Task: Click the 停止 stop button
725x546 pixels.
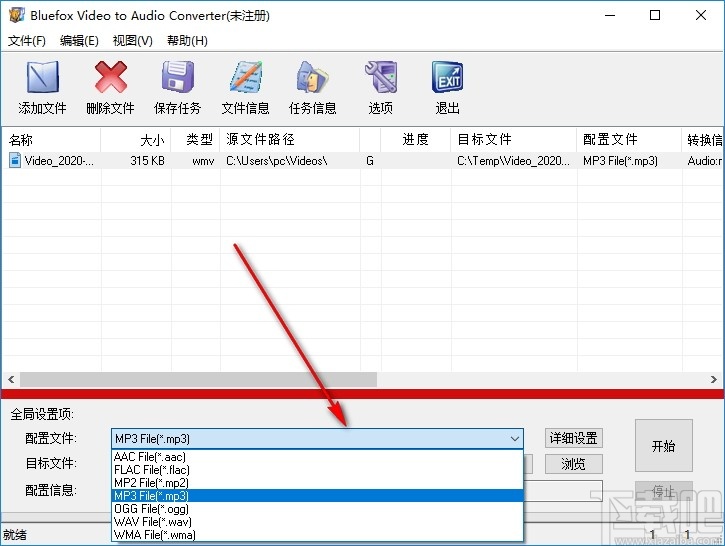Action: click(664, 491)
